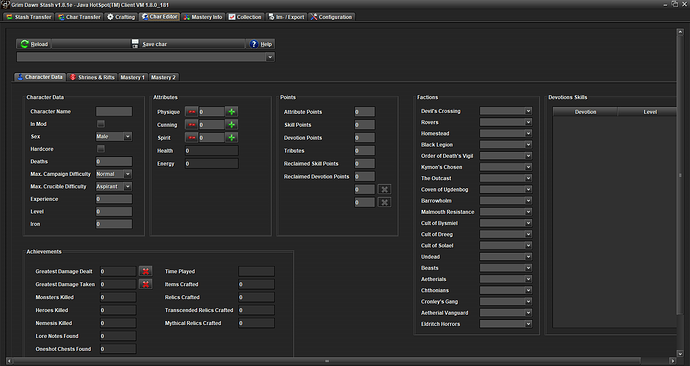Select the Char Editor tab
Viewport: 690px width, 366px height.
pyautogui.click(x=160, y=17)
